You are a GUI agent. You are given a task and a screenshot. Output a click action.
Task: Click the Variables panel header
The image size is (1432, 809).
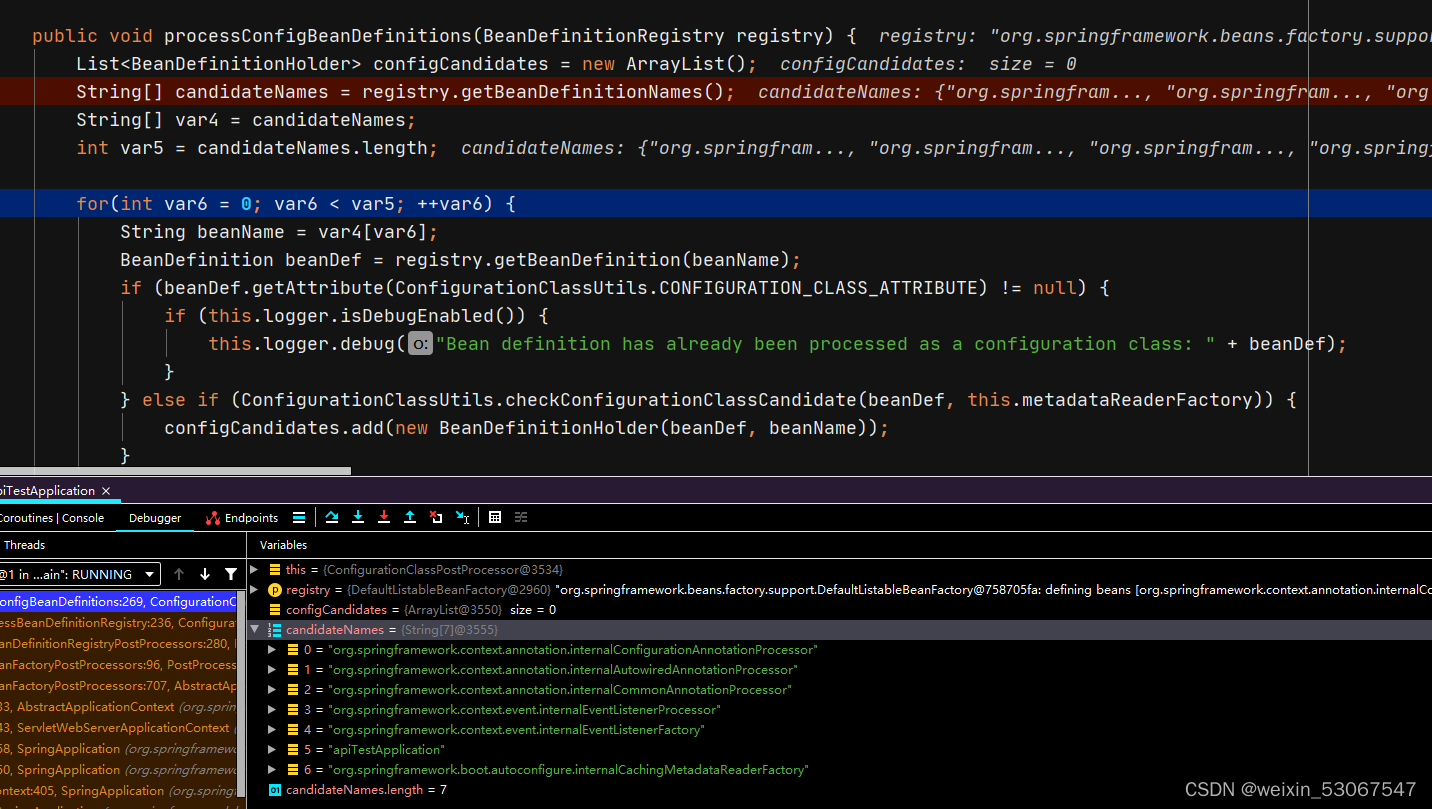283,545
